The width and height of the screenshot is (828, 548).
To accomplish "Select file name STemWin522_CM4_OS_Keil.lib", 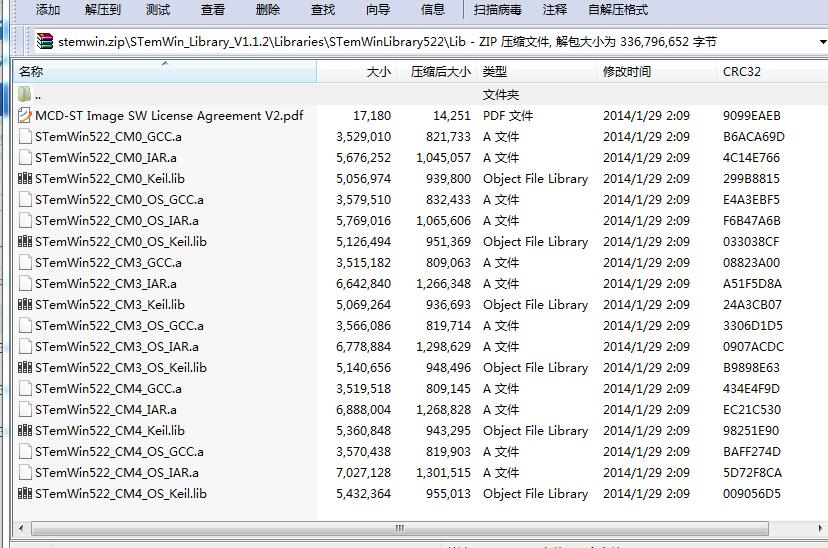I will click(x=121, y=493).
